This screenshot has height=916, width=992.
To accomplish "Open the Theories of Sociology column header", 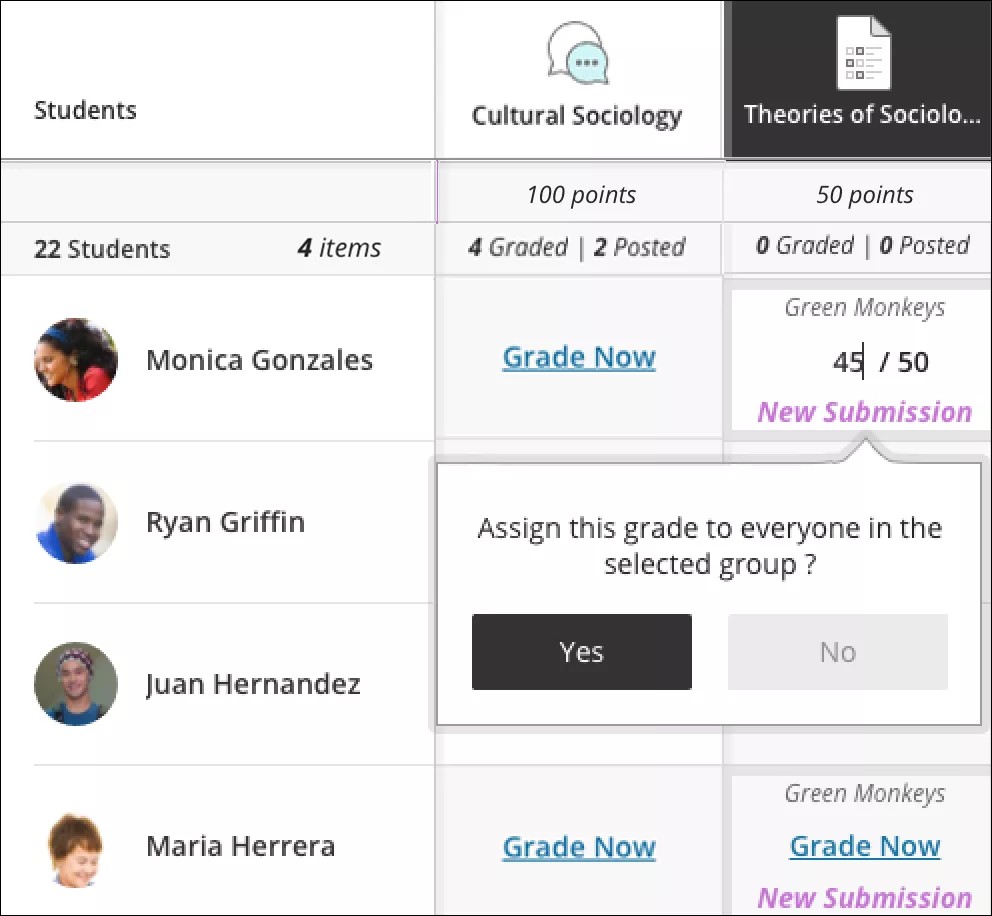I will pos(862,115).
